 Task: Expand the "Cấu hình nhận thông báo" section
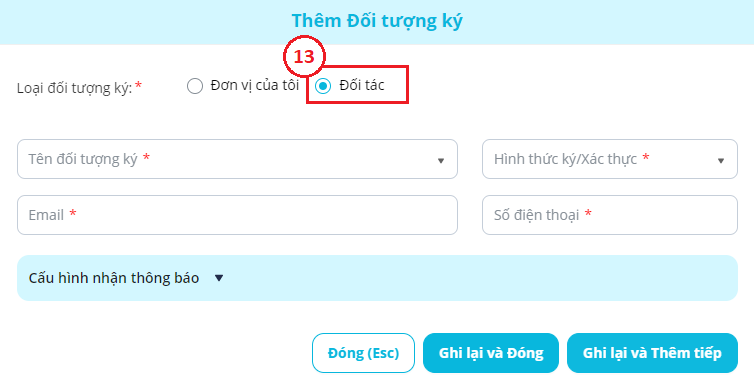[x=377, y=278]
